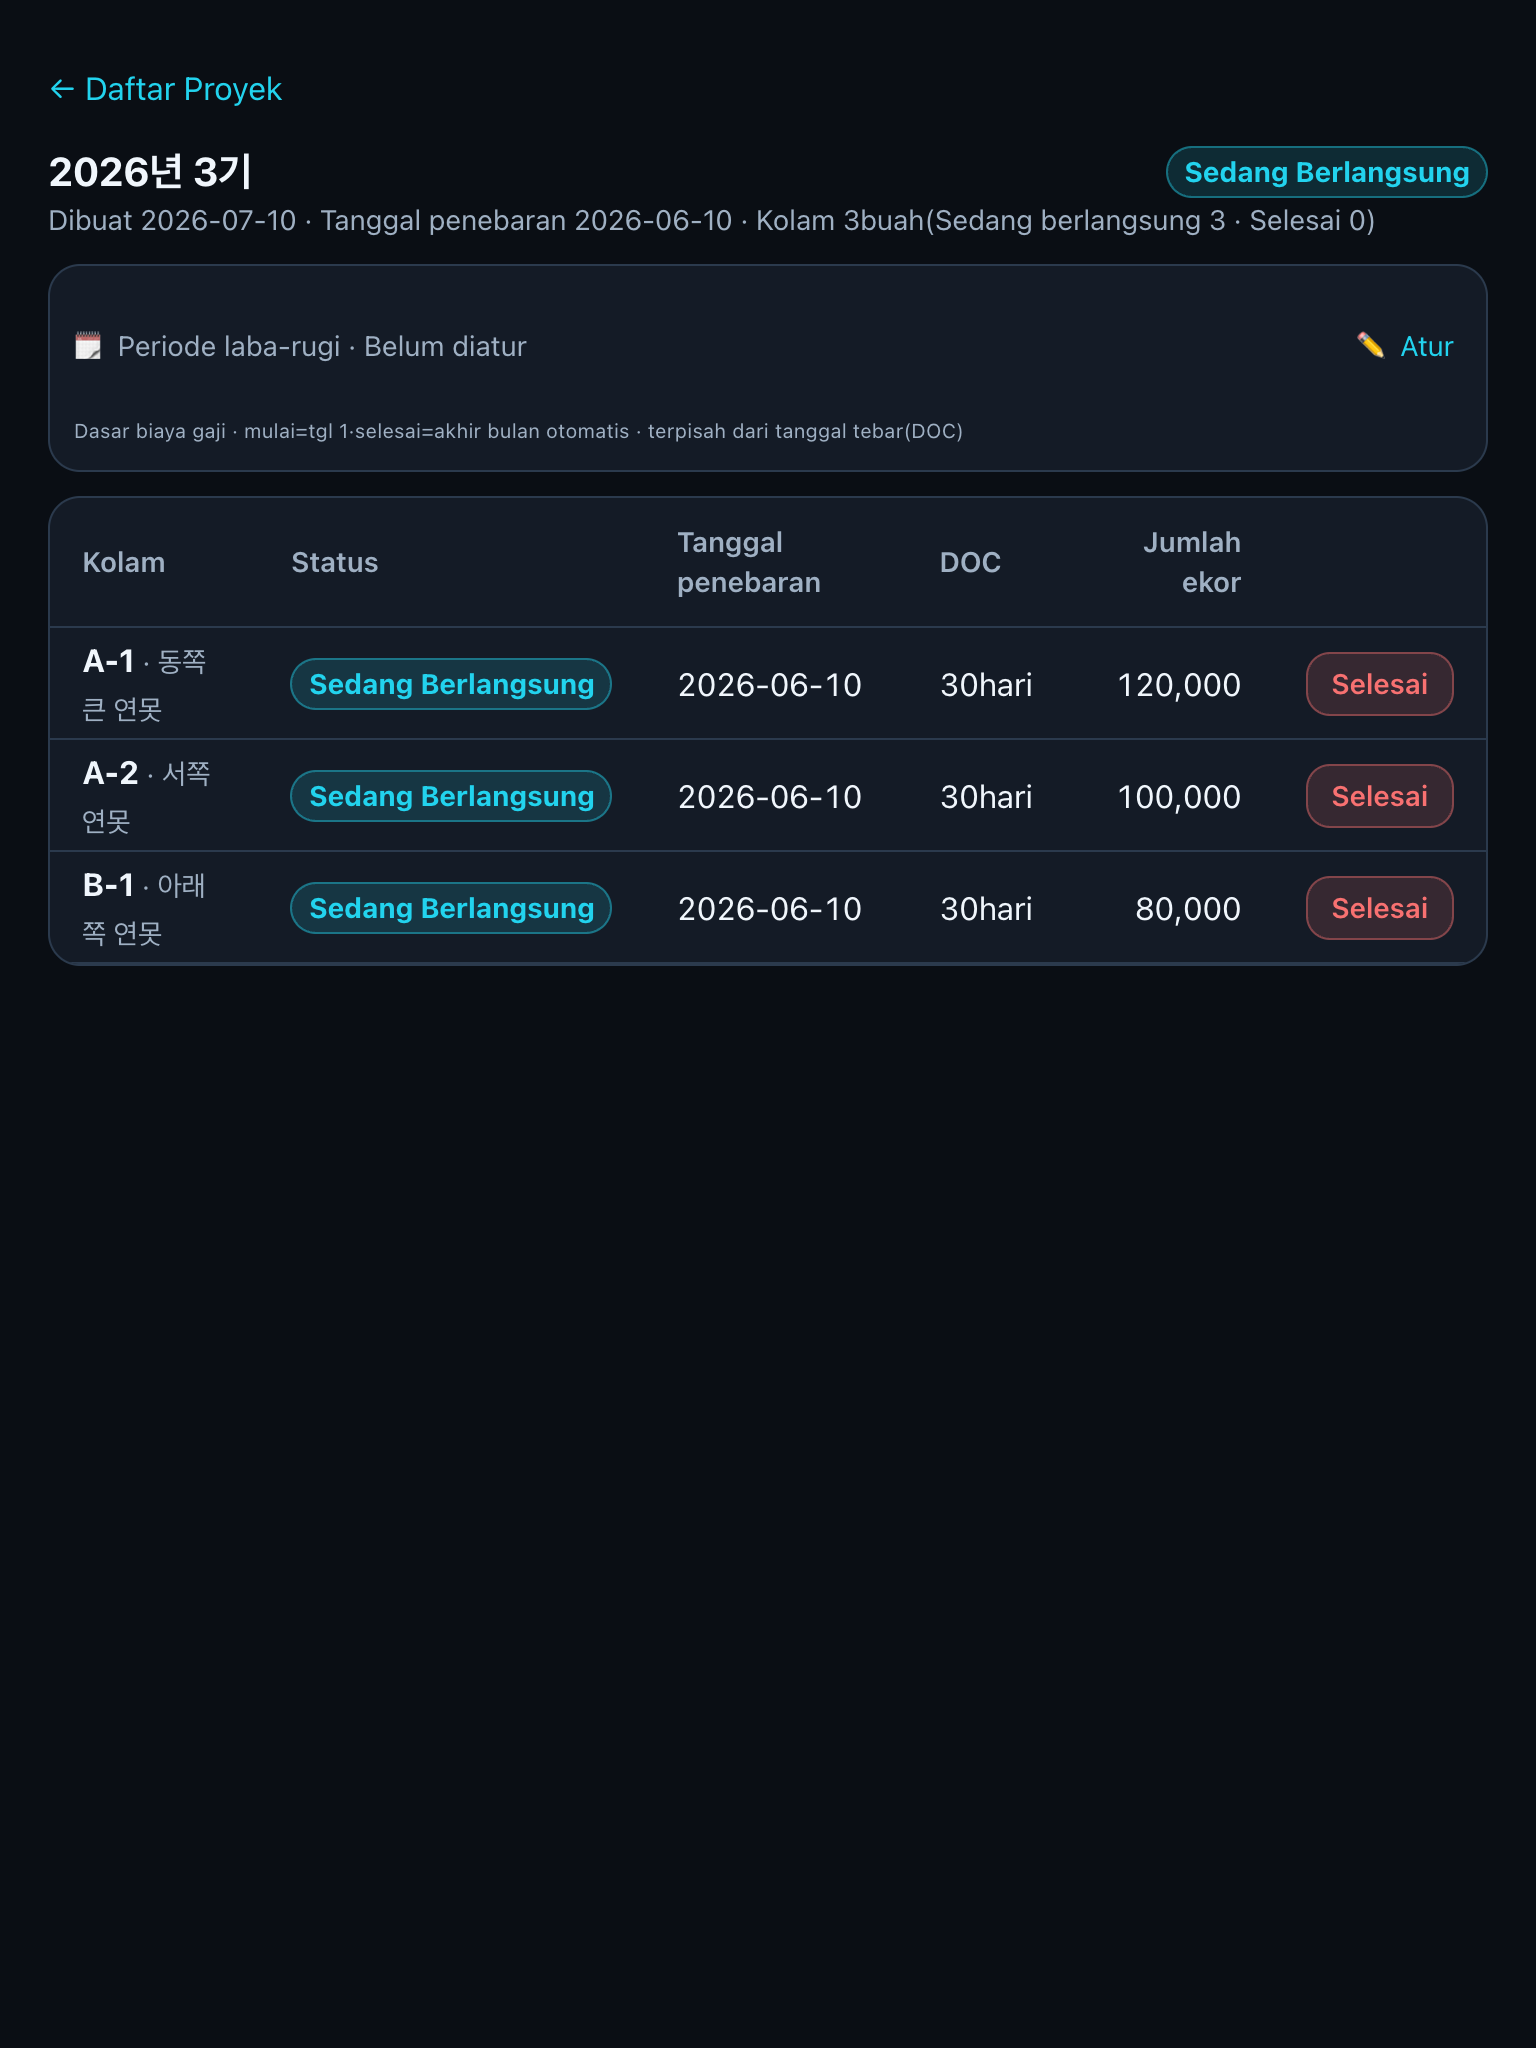Viewport: 1536px width, 2048px height.
Task: Click the A-2 row 30hari value
Action: (x=986, y=797)
